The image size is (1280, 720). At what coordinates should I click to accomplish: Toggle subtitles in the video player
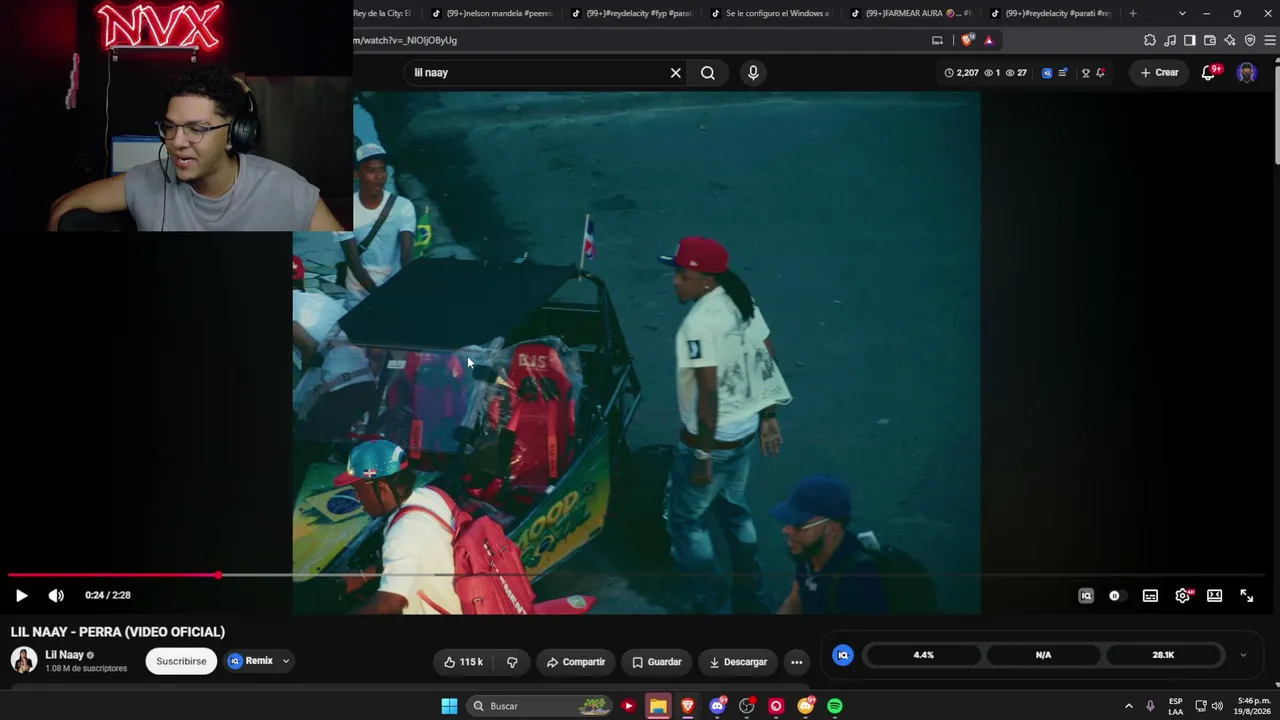pyautogui.click(x=1150, y=596)
